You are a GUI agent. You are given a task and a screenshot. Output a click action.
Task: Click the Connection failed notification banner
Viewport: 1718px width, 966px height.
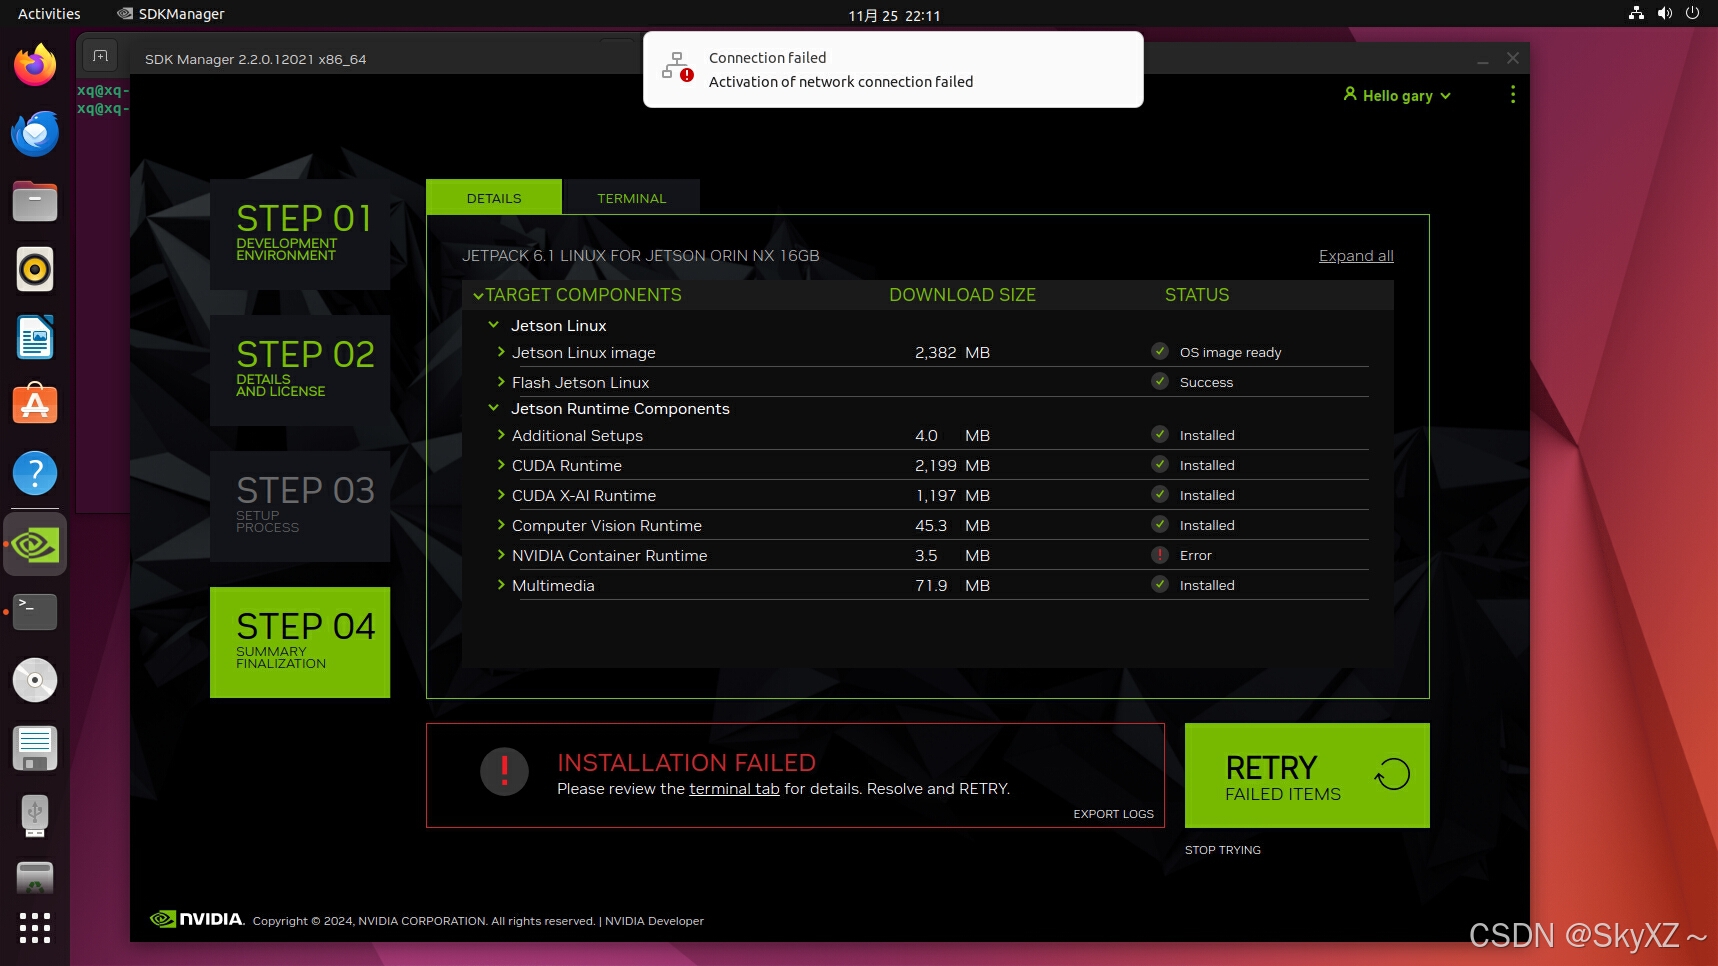(893, 69)
